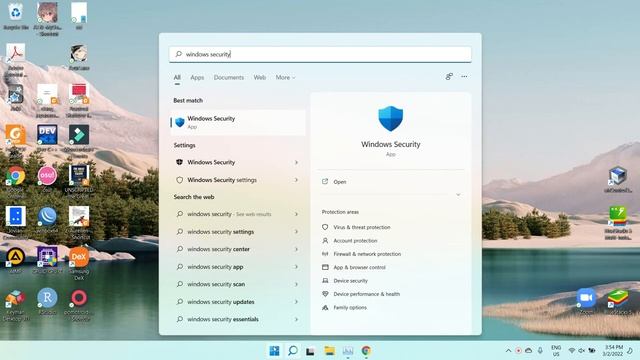This screenshot has height=360, width=640.
Task: Click the Windows Start button
Action: click(274, 351)
